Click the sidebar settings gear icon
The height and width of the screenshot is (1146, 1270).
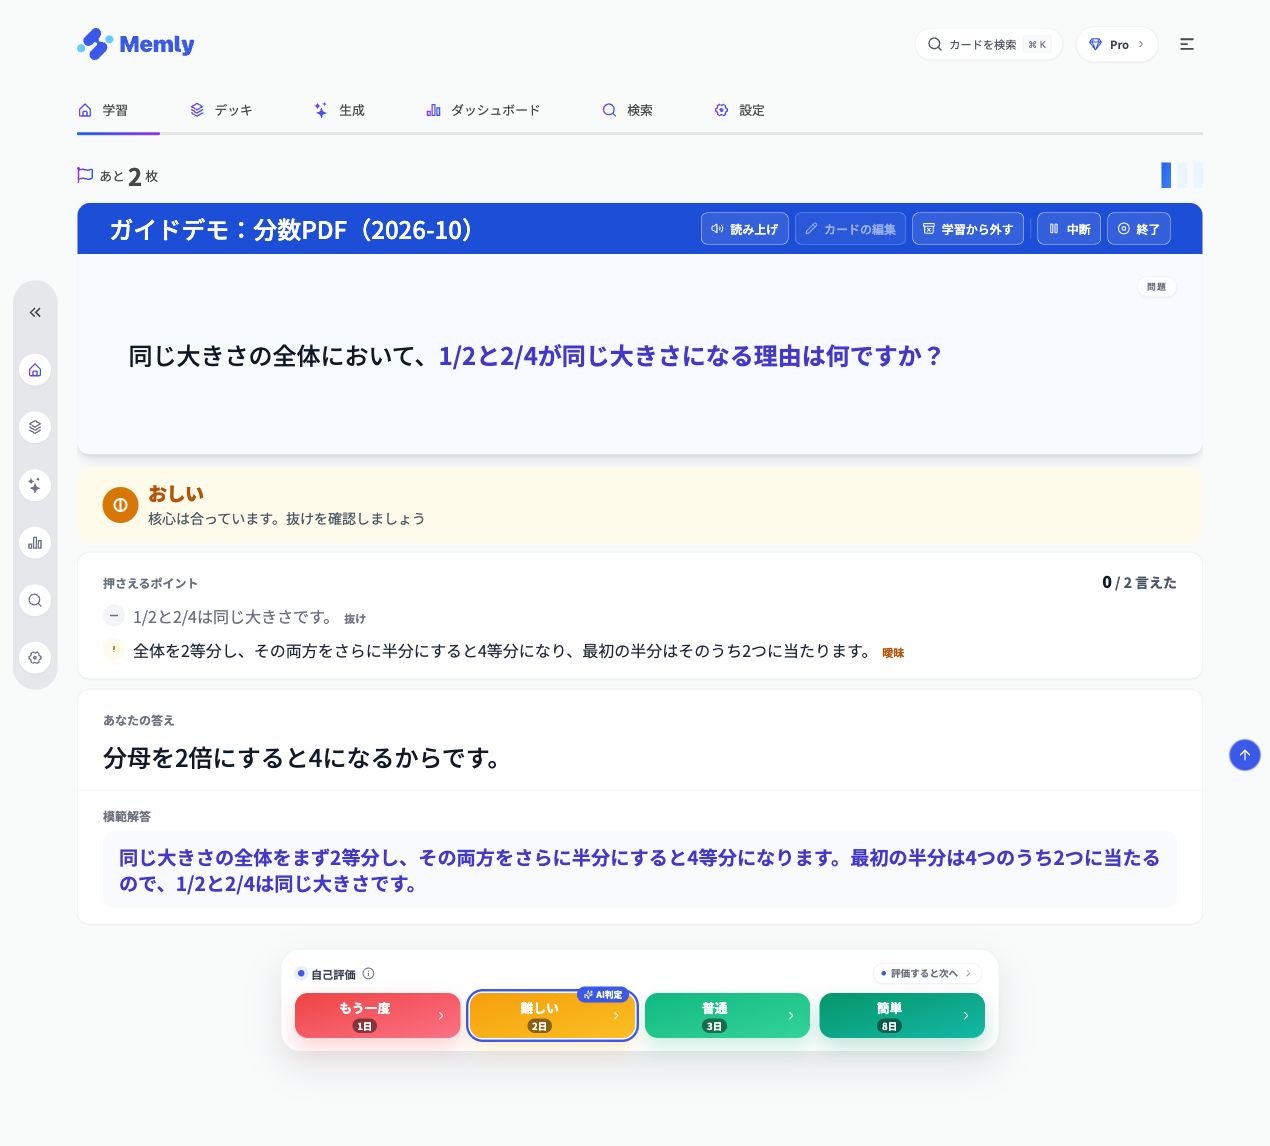click(35, 657)
